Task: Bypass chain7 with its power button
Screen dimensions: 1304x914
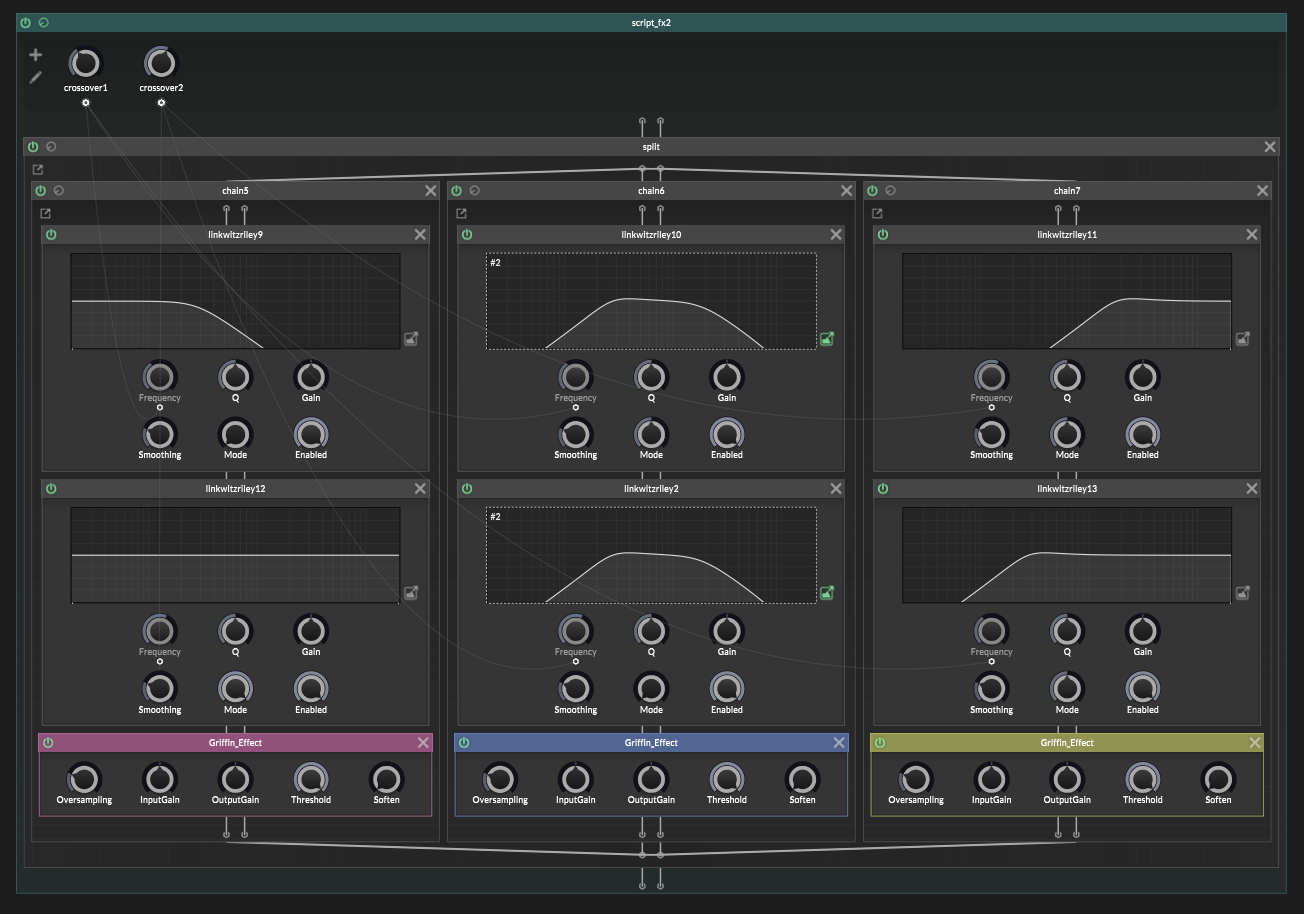Action: point(873,190)
